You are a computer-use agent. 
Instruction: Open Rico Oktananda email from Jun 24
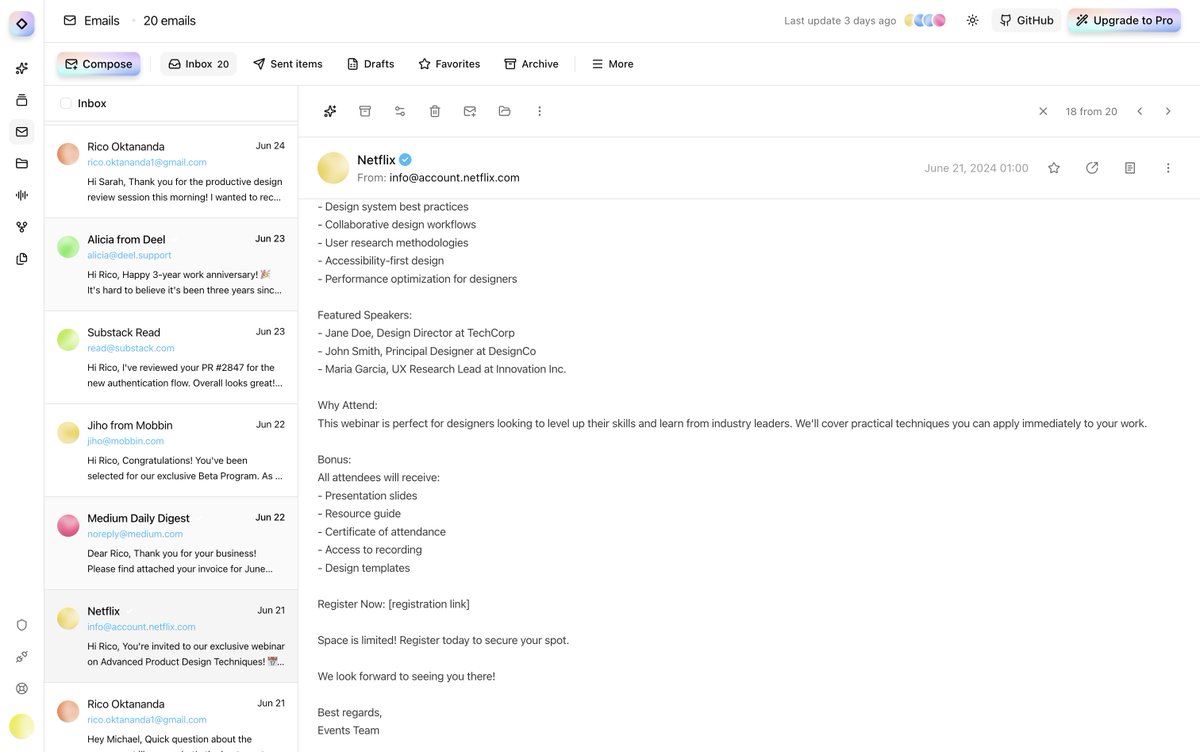171,171
